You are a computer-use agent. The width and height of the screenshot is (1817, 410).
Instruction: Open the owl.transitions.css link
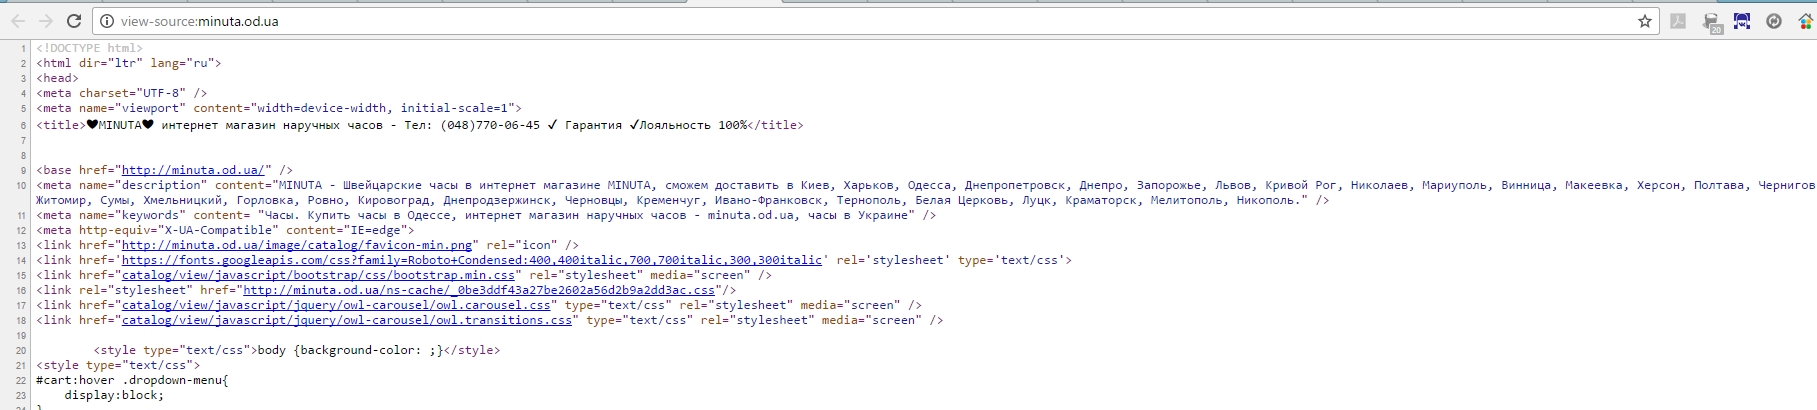point(346,321)
